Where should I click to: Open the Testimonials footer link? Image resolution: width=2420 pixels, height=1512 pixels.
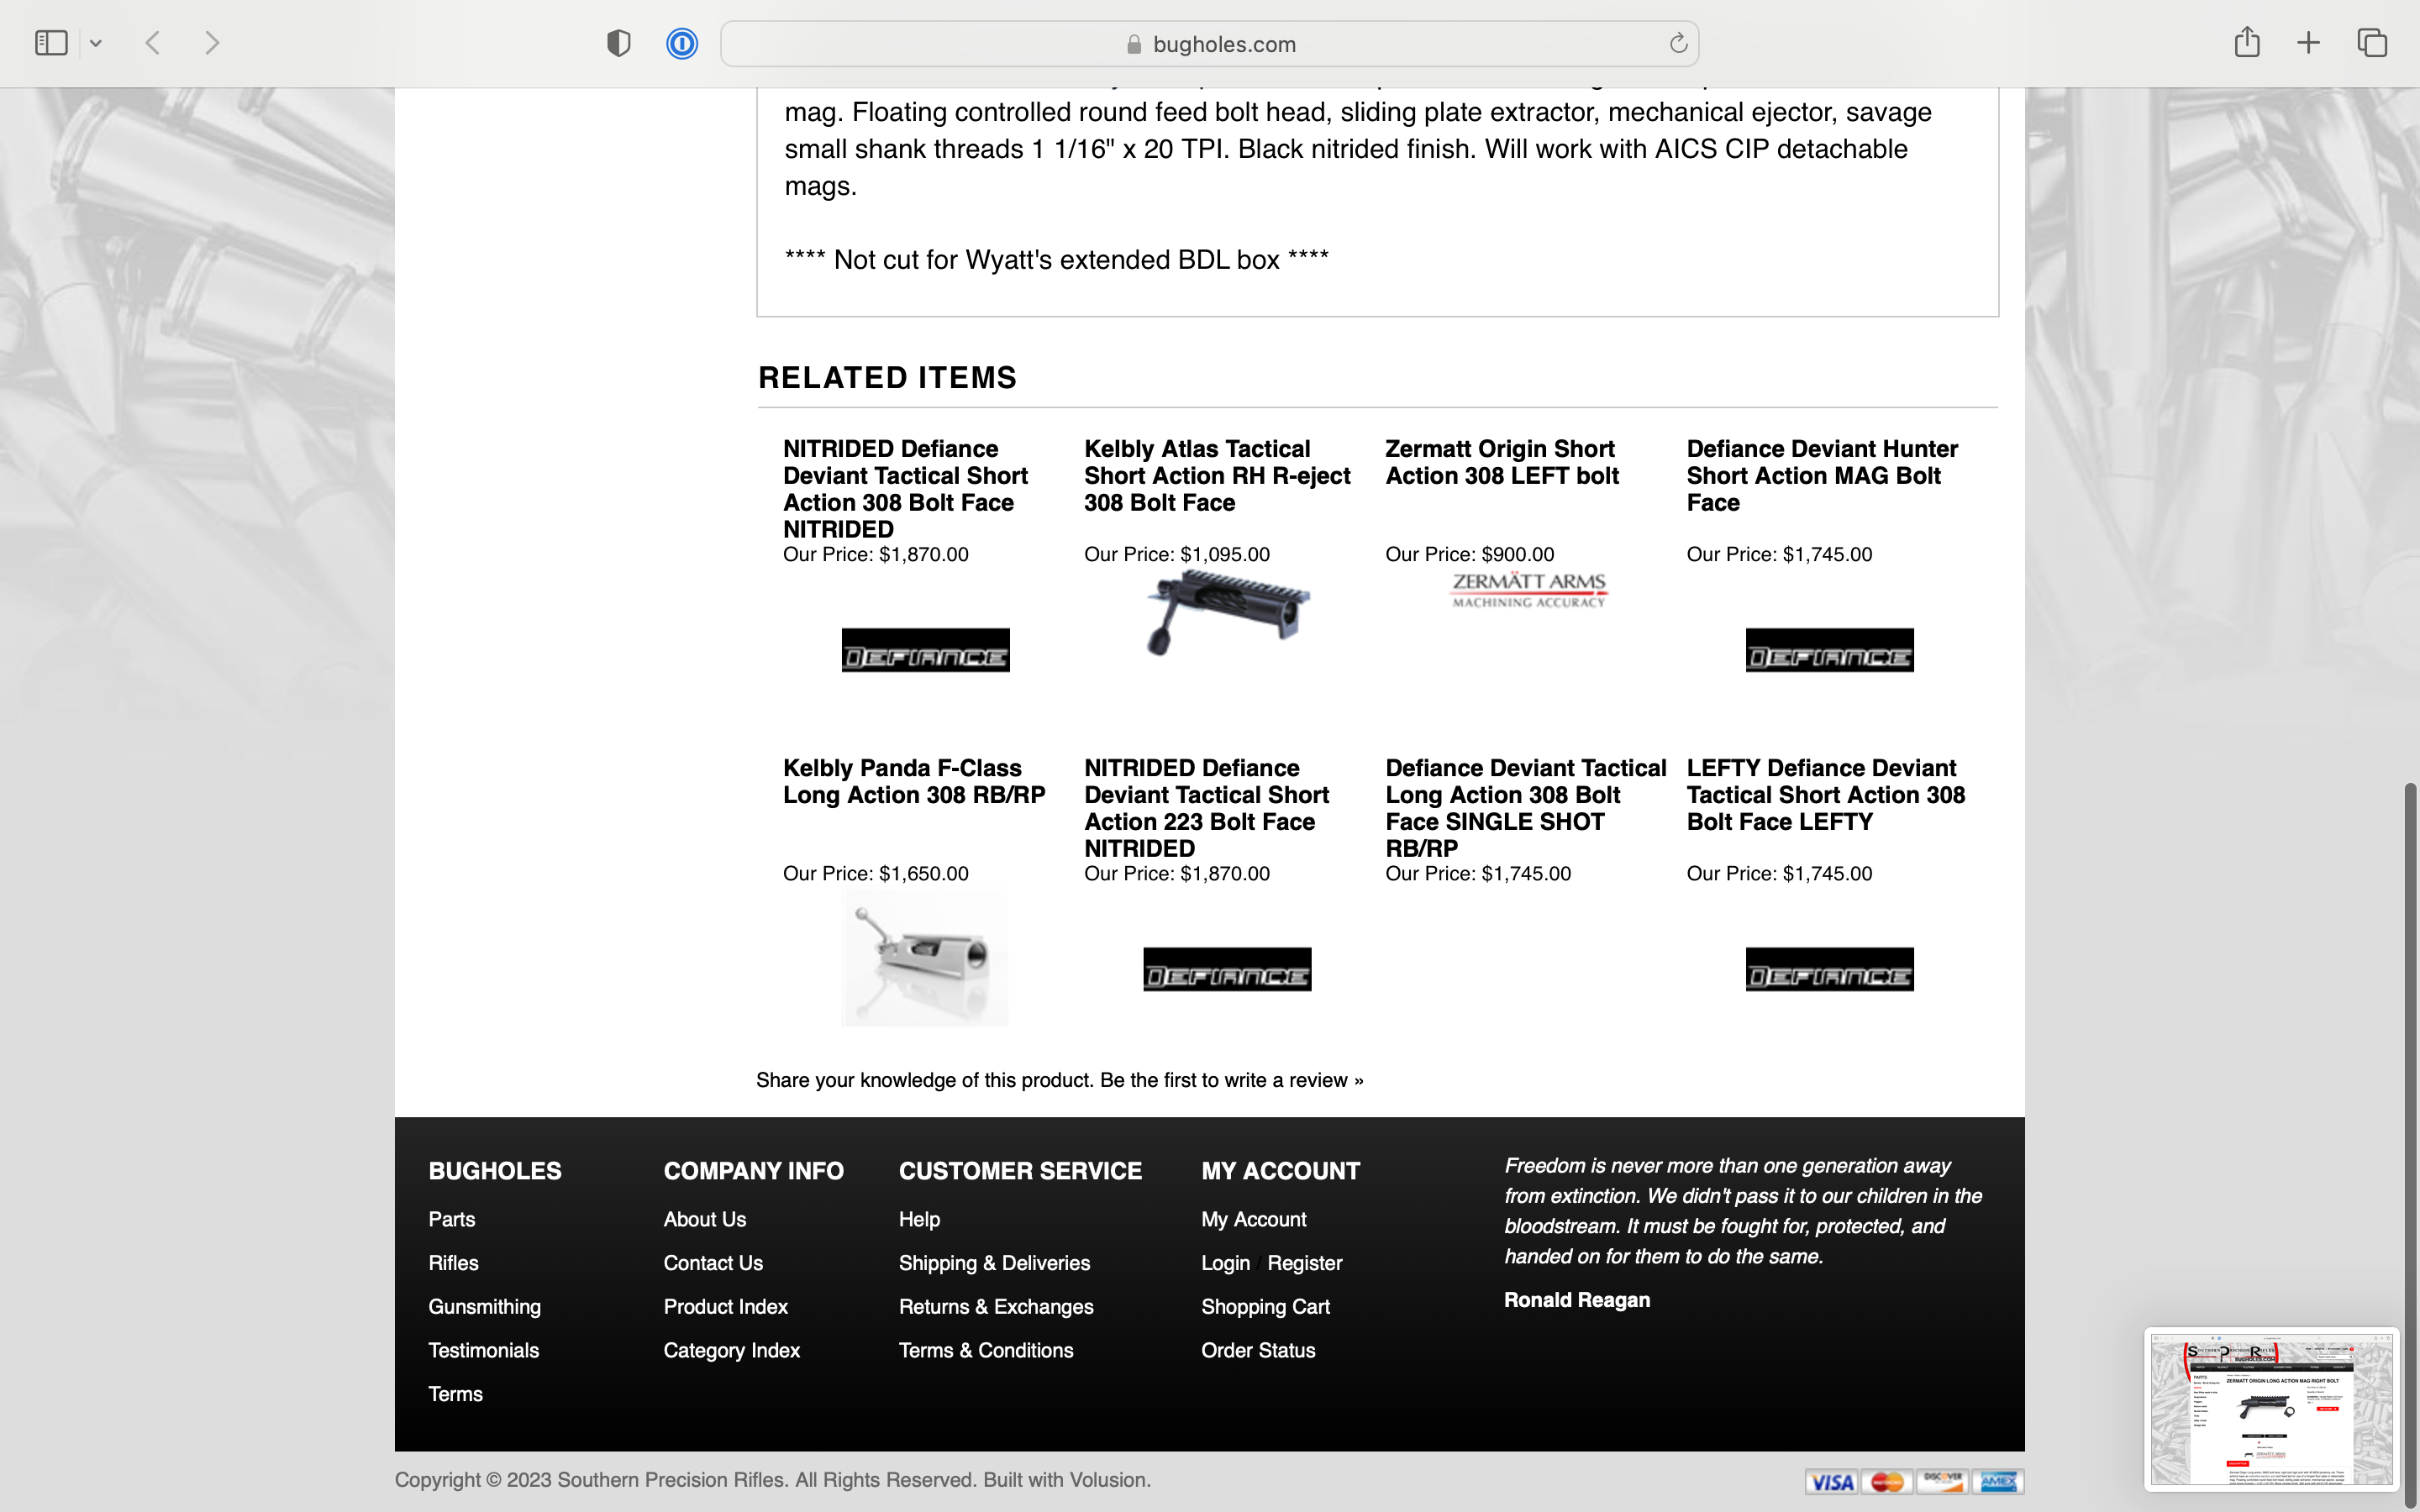(x=483, y=1350)
